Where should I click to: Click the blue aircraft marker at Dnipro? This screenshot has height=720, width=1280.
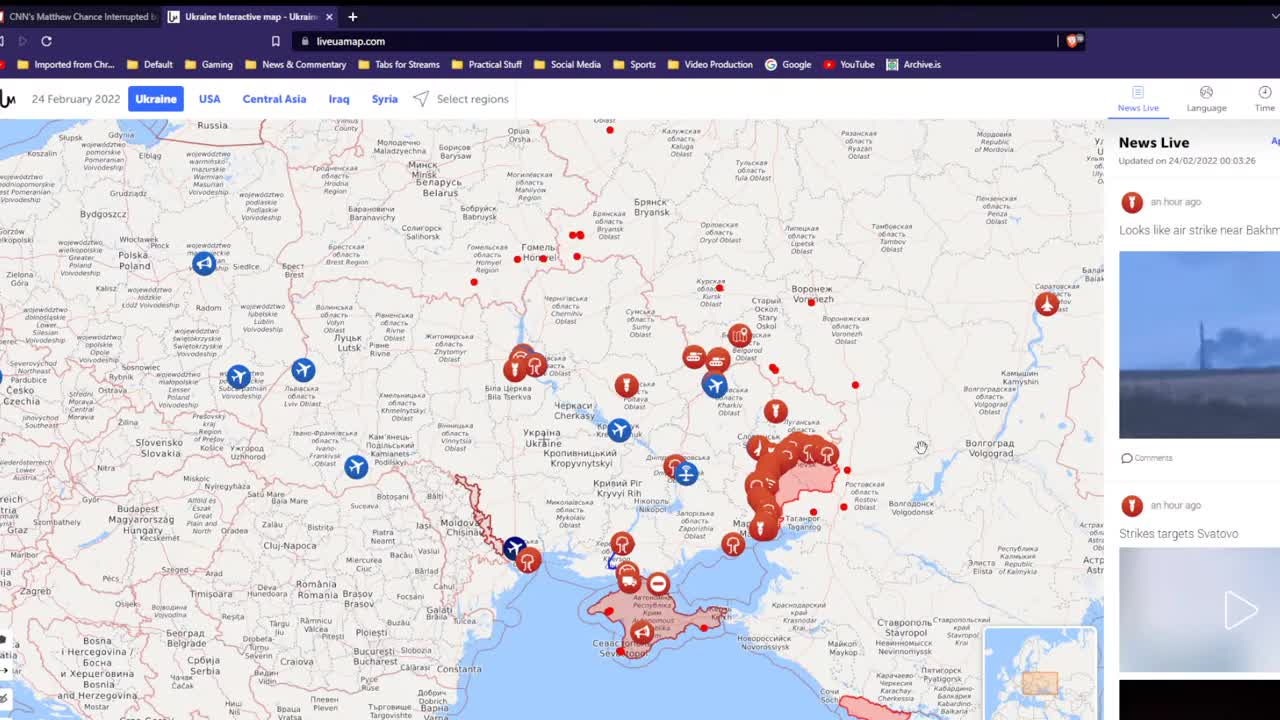[x=686, y=474]
